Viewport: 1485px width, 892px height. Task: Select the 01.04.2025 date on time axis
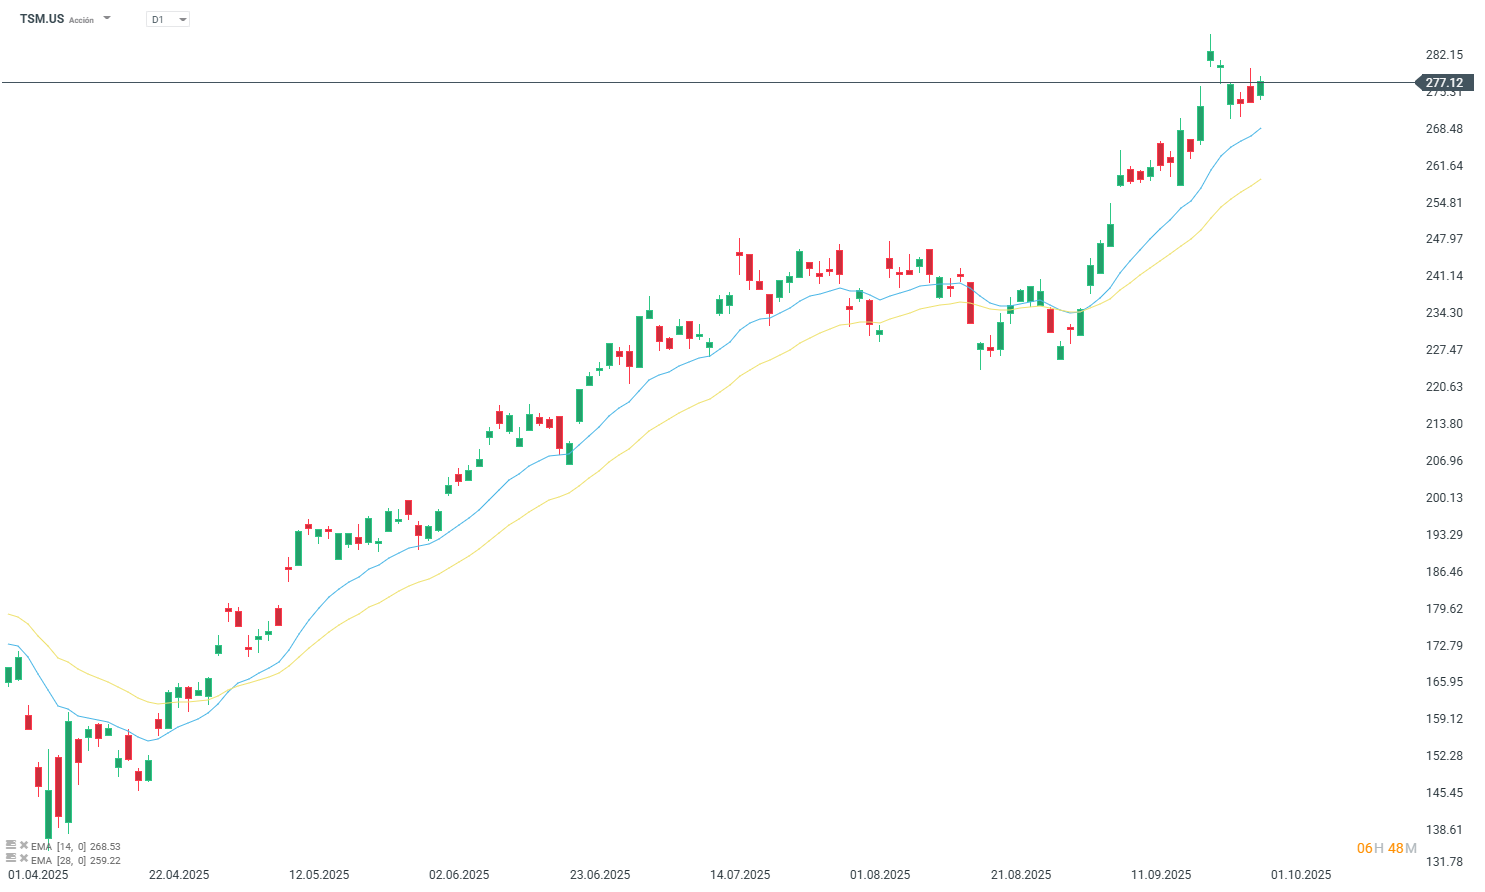pos(38,874)
